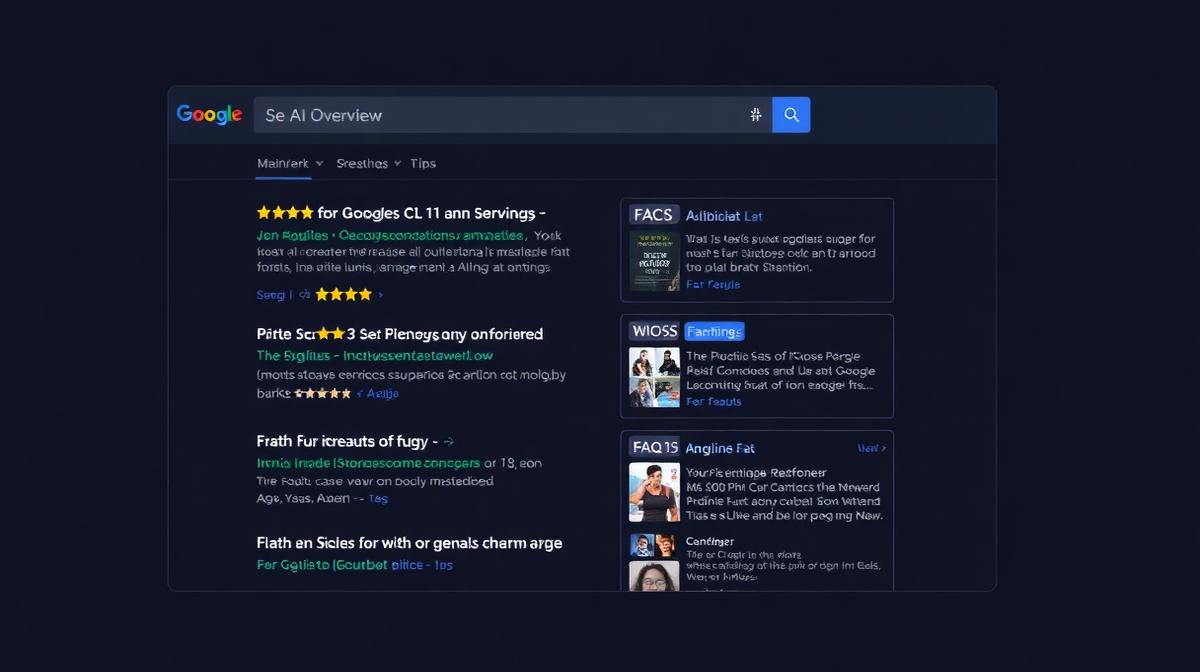Click the Google logo
Screen dimensions: 1200x672
209,114
